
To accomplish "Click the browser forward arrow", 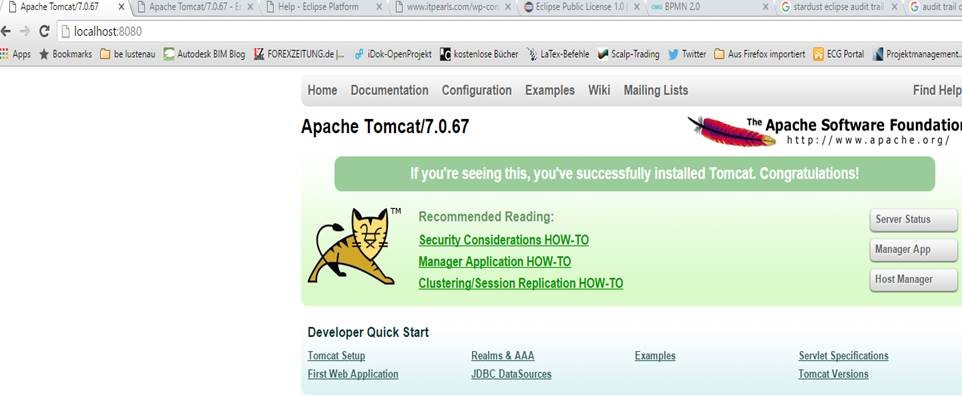I will 25,31.
